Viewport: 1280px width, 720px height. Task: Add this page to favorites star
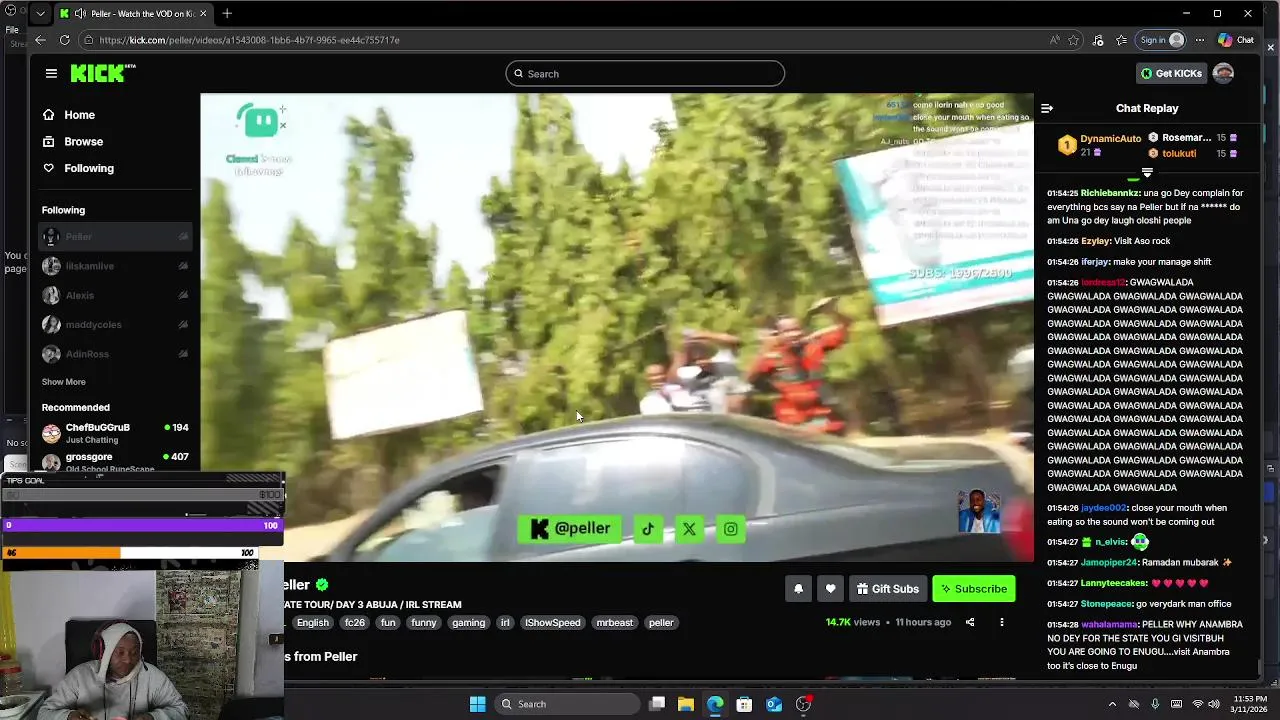pos(1074,40)
